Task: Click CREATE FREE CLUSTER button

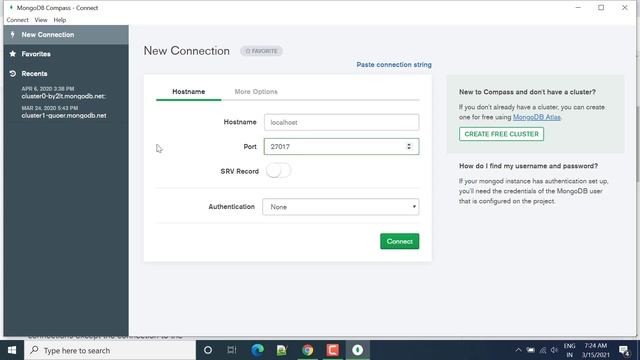Action: point(501,134)
